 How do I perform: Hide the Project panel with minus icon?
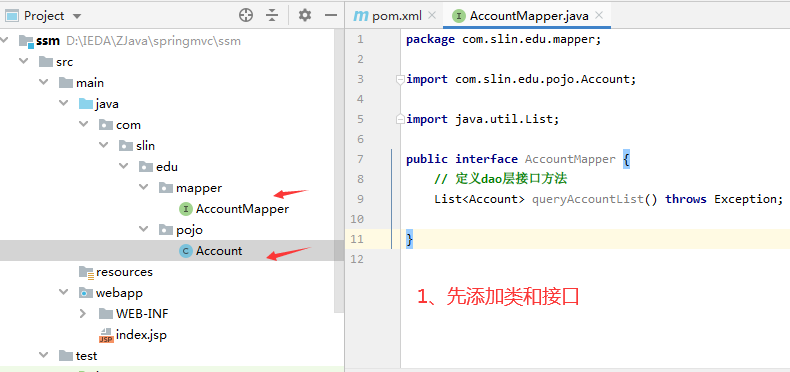click(331, 16)
